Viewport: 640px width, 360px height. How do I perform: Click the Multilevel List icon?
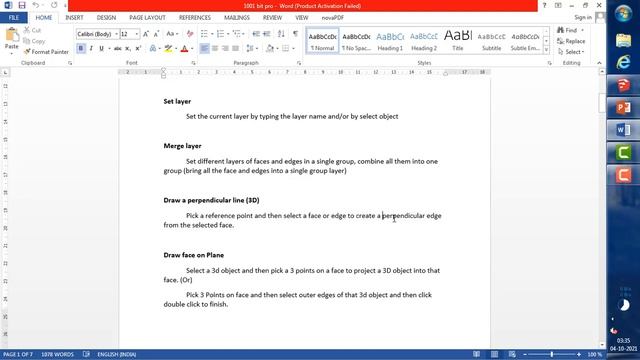236,34
